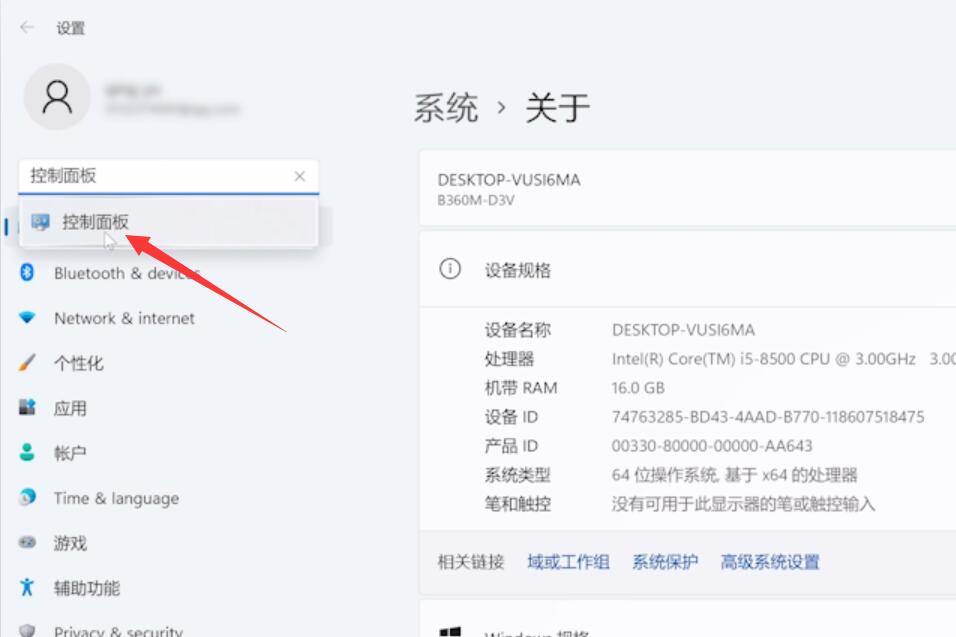Select the 没有可用于此显示器的笔或触控输入 value

pyautogui.click(x=743, y=504)
